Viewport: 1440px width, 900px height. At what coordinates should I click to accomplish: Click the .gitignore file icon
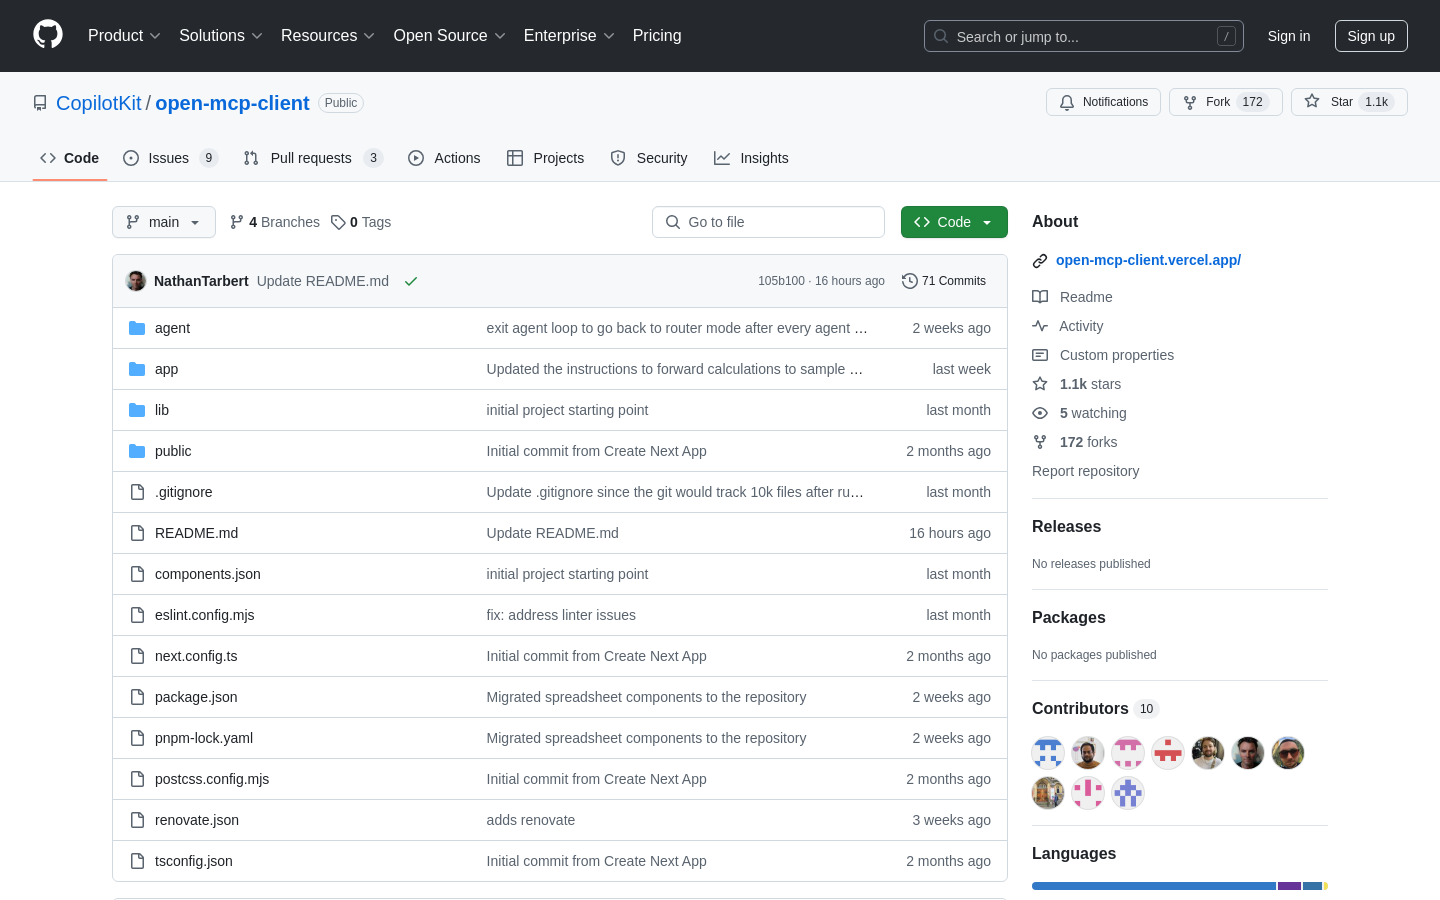(x=137, y=492)
